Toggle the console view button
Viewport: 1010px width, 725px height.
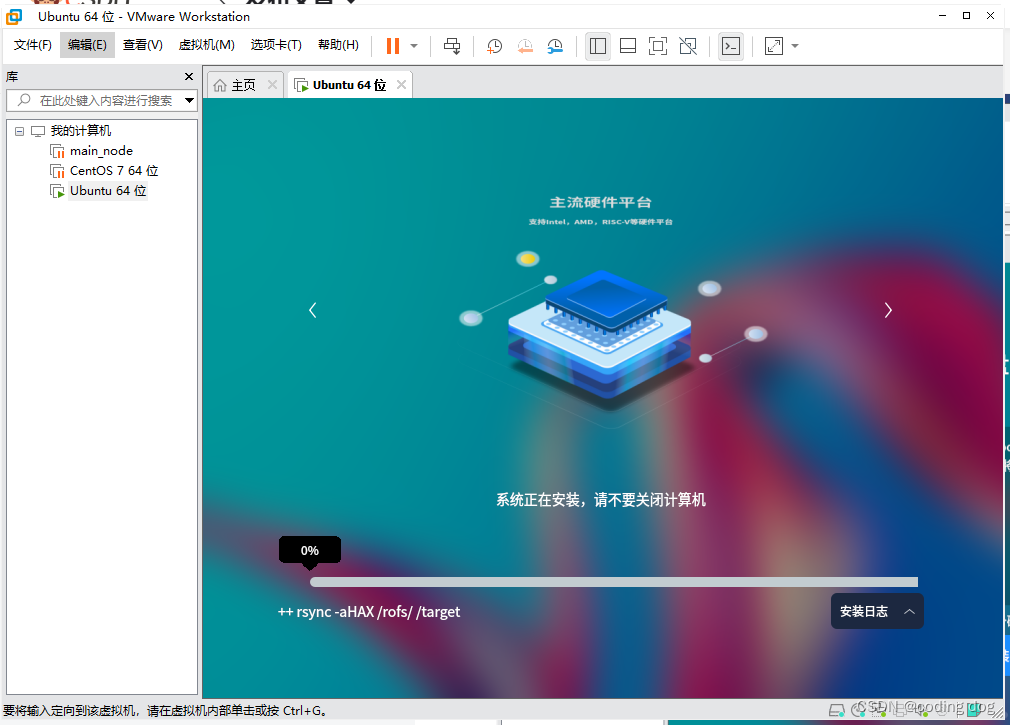pos(730,46)
